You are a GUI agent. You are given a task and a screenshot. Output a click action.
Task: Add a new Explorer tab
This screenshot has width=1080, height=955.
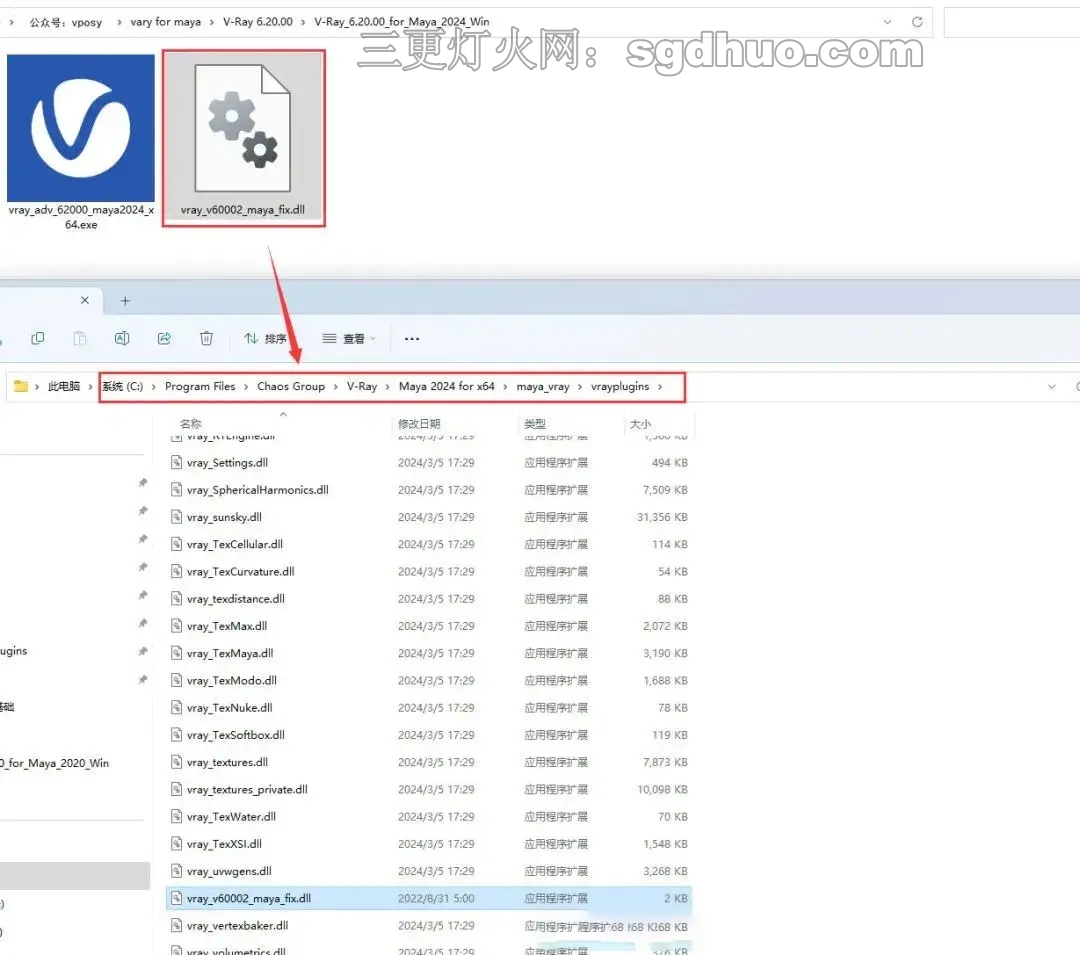(x=125, y=301)
